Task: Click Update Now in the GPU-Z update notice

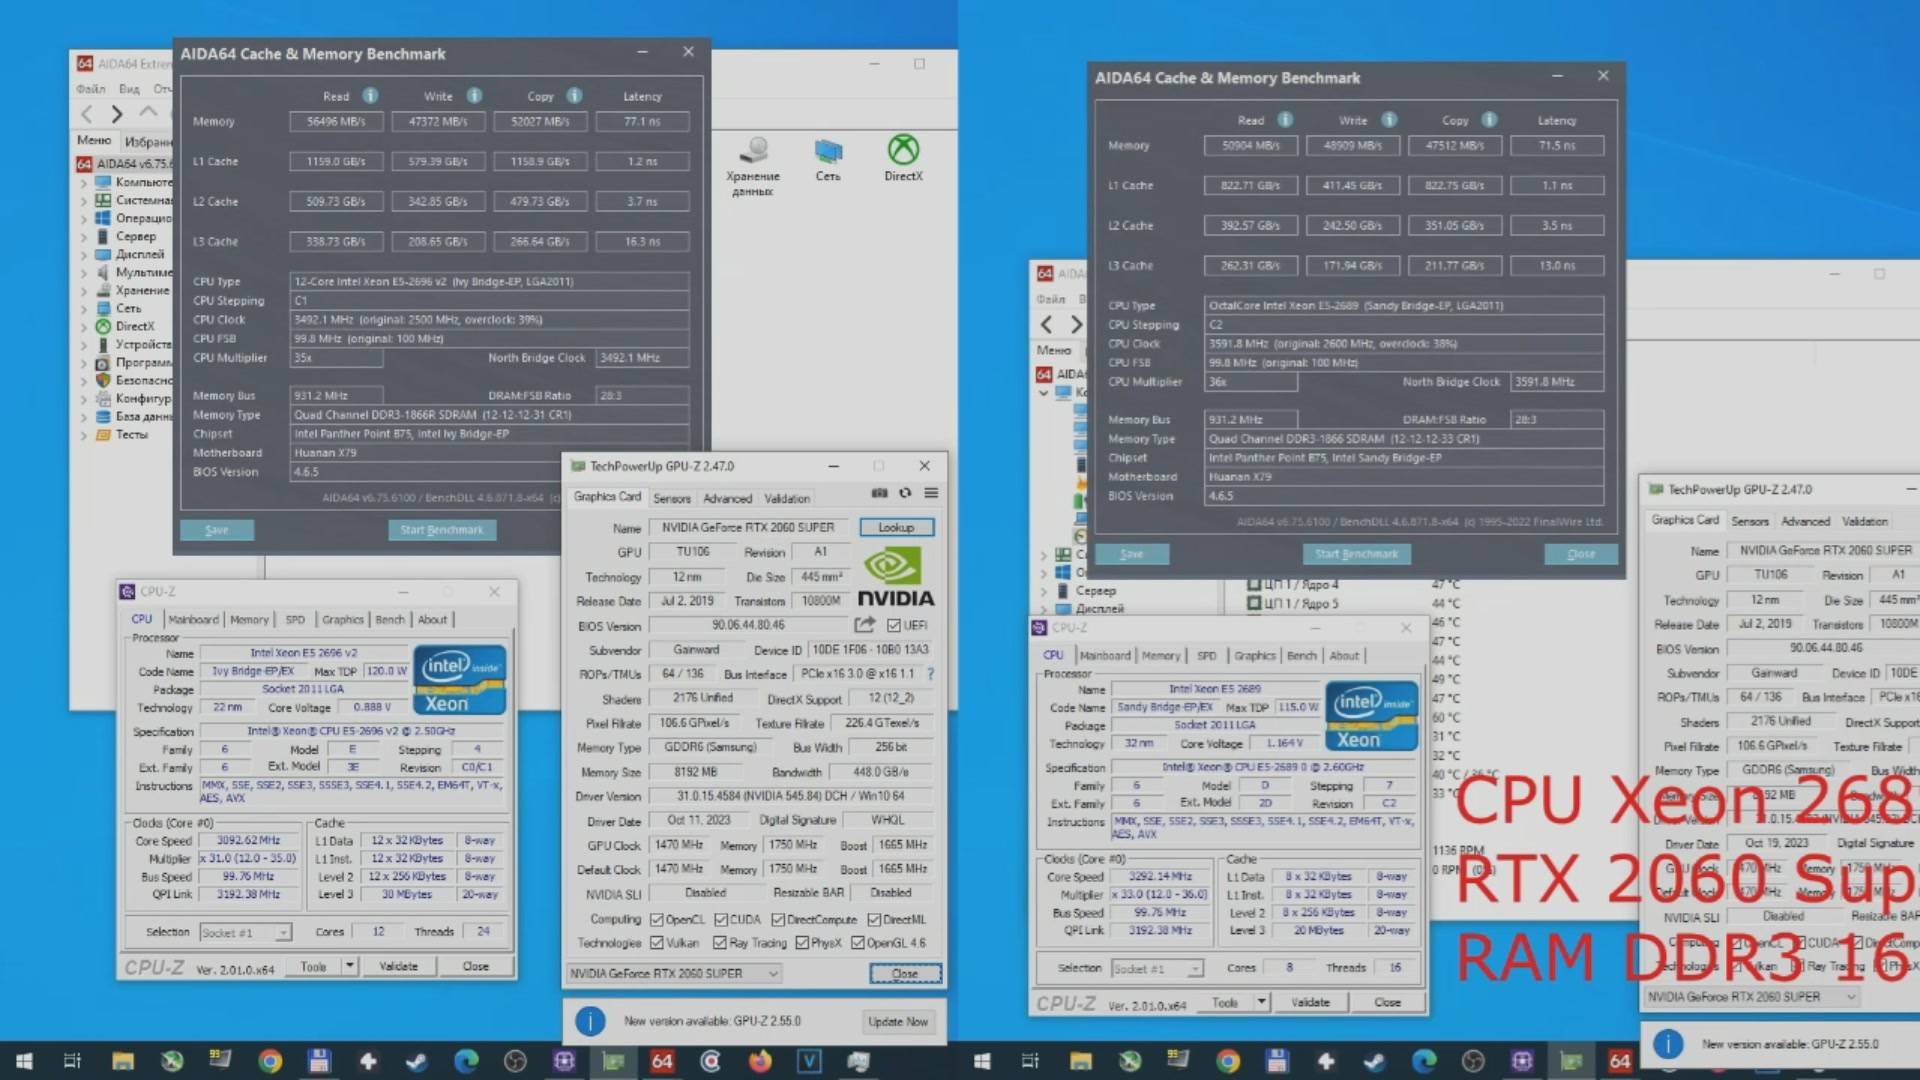Action: pyautogui.click(x=898, y=1021)
